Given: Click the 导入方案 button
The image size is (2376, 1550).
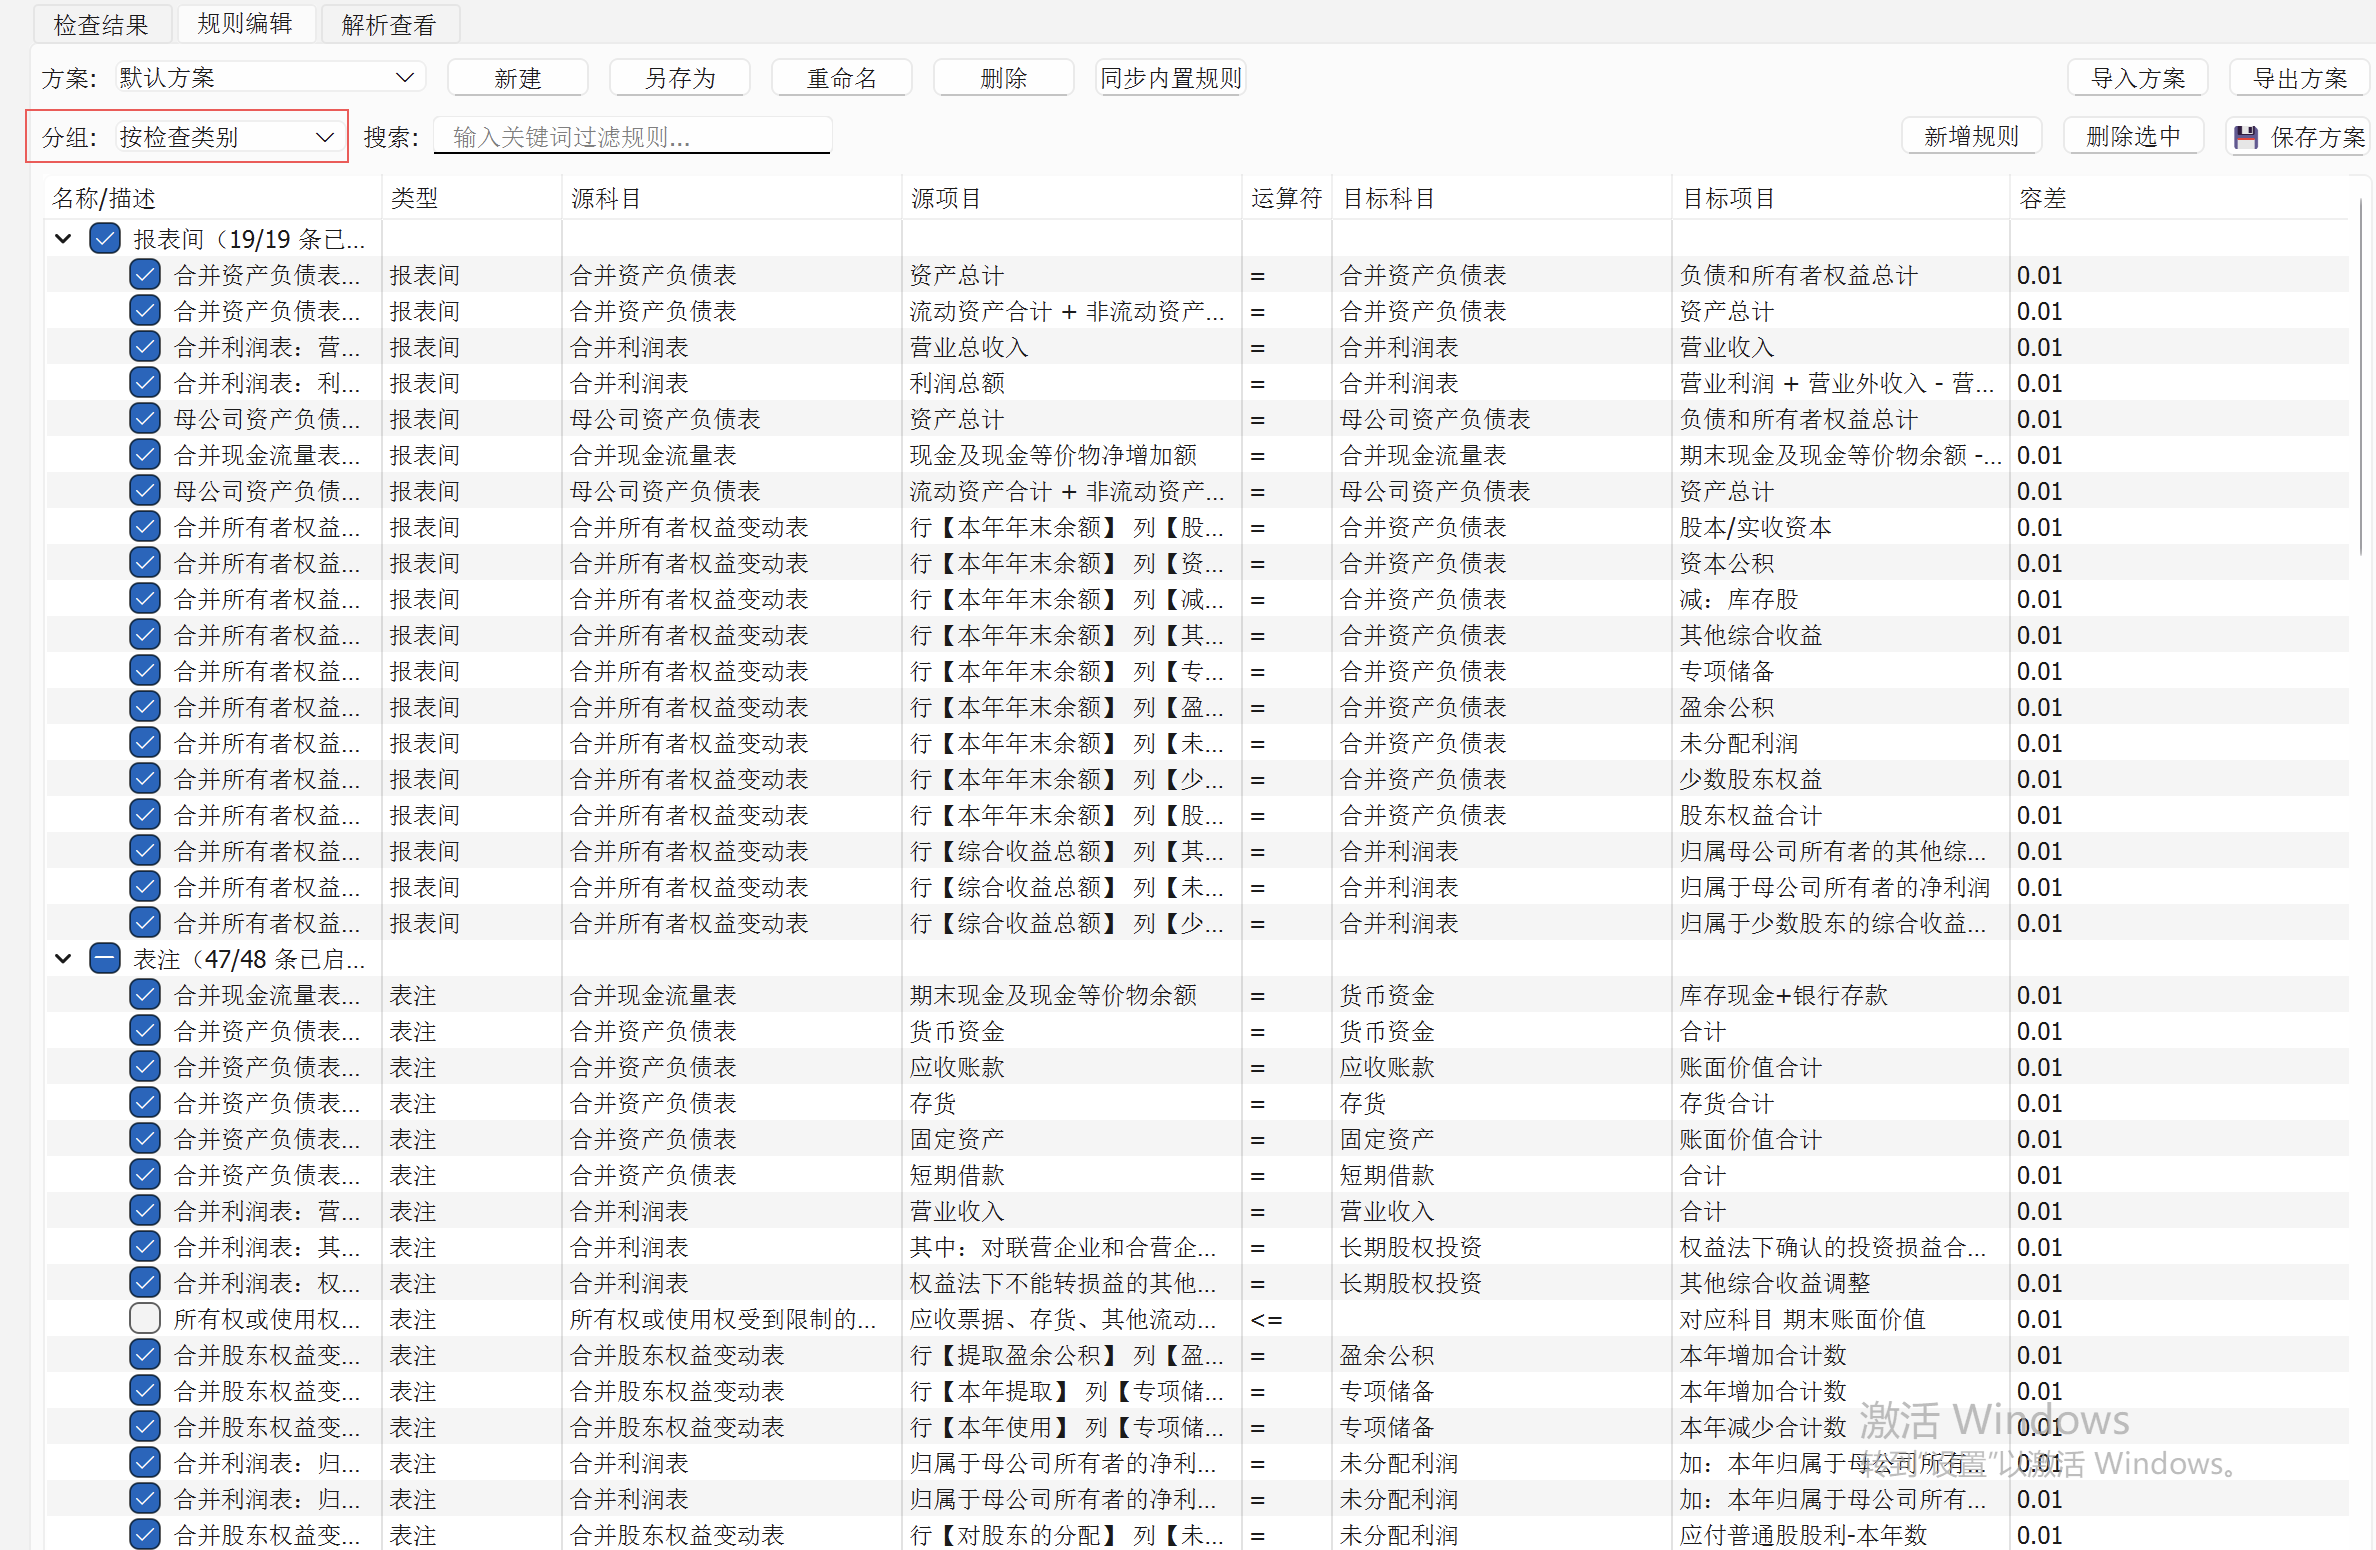Looking at the screenshot, I should pos(2137,78).
